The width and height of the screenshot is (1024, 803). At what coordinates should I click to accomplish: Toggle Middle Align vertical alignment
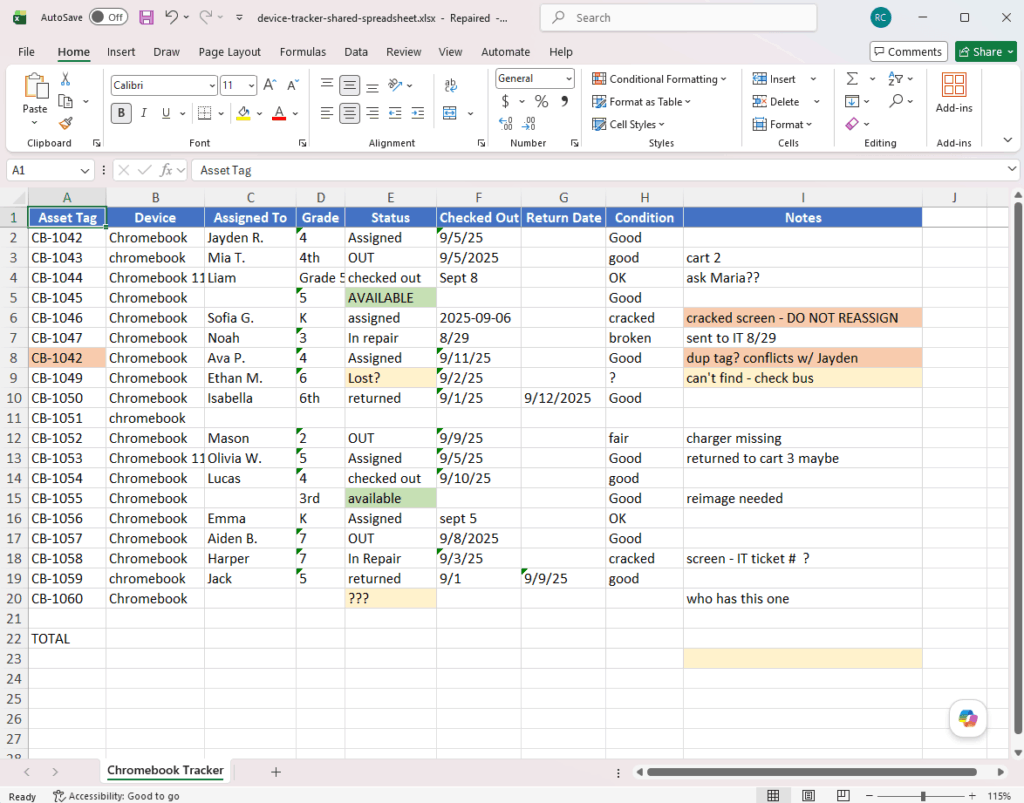349,85
